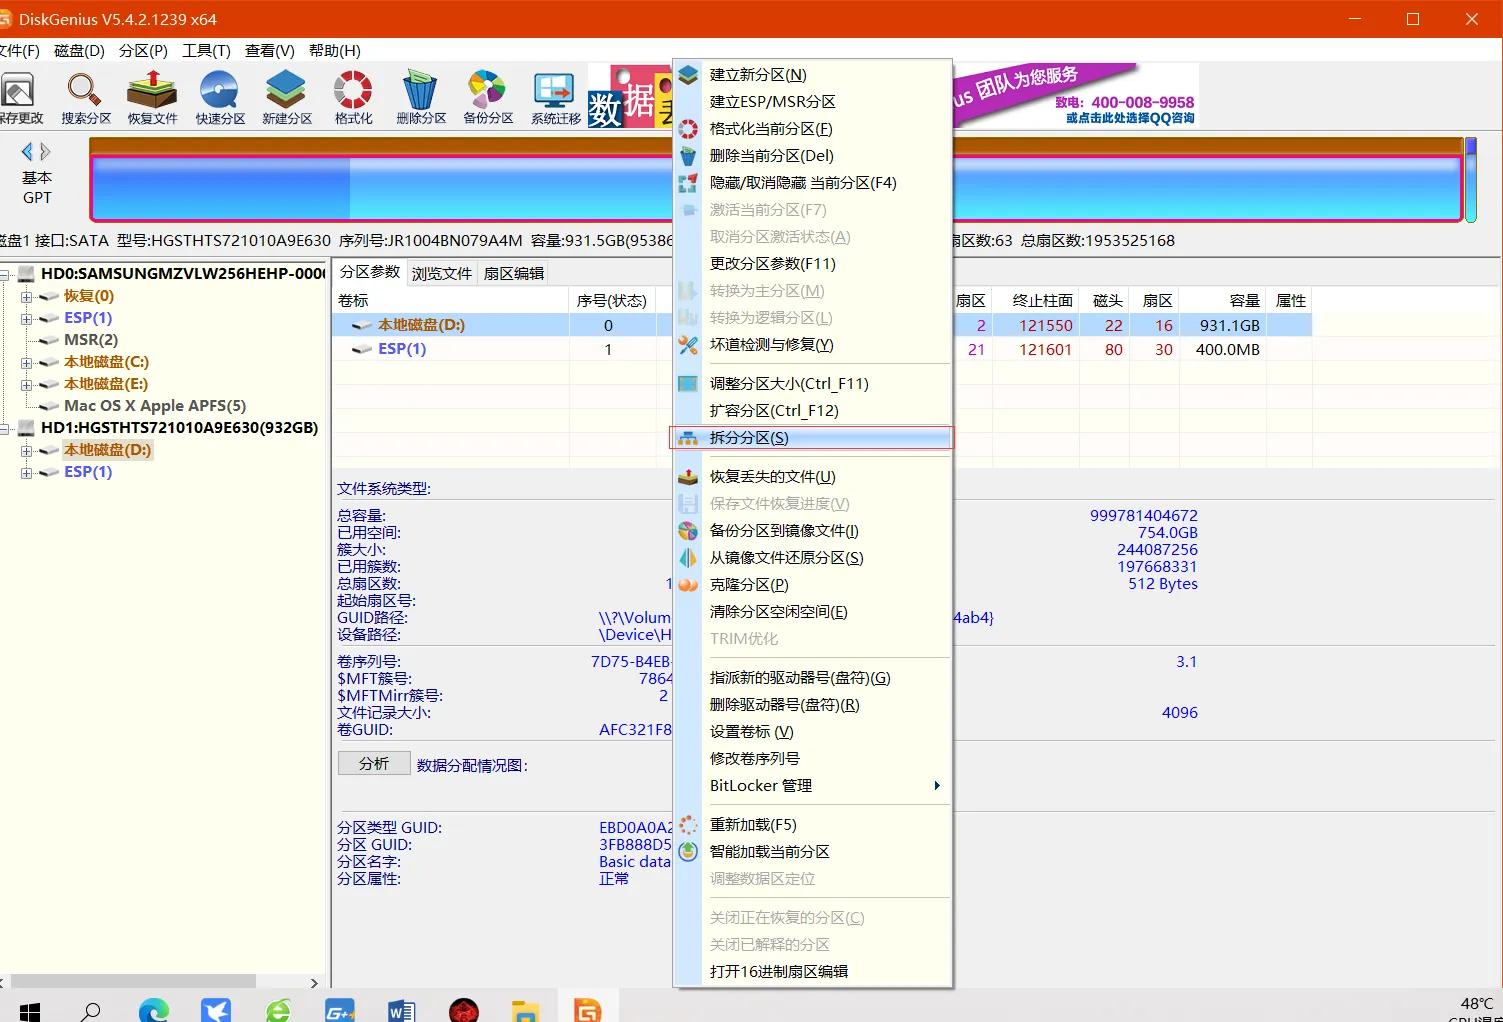
Task: Select the 删除分区 (Delete Partition) icon
Action: click(x=420, y=95)
